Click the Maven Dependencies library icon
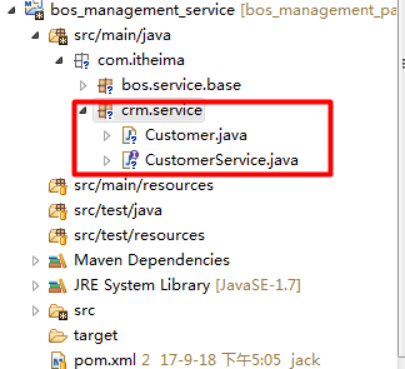405x369 pixels. [x=58, y=261]
